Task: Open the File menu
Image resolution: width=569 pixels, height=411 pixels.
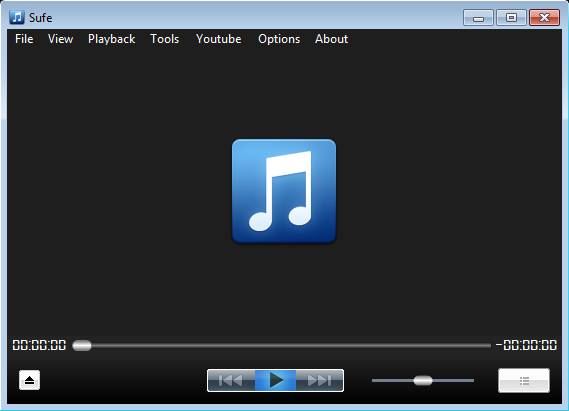Action: [24, 39]
